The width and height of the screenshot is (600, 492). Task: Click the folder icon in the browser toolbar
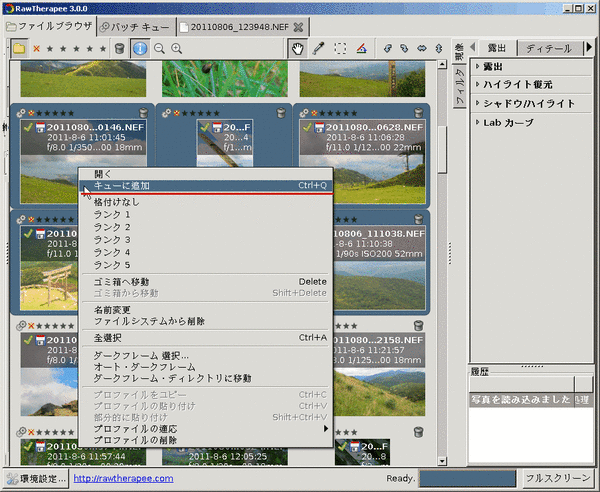point(19,49)
